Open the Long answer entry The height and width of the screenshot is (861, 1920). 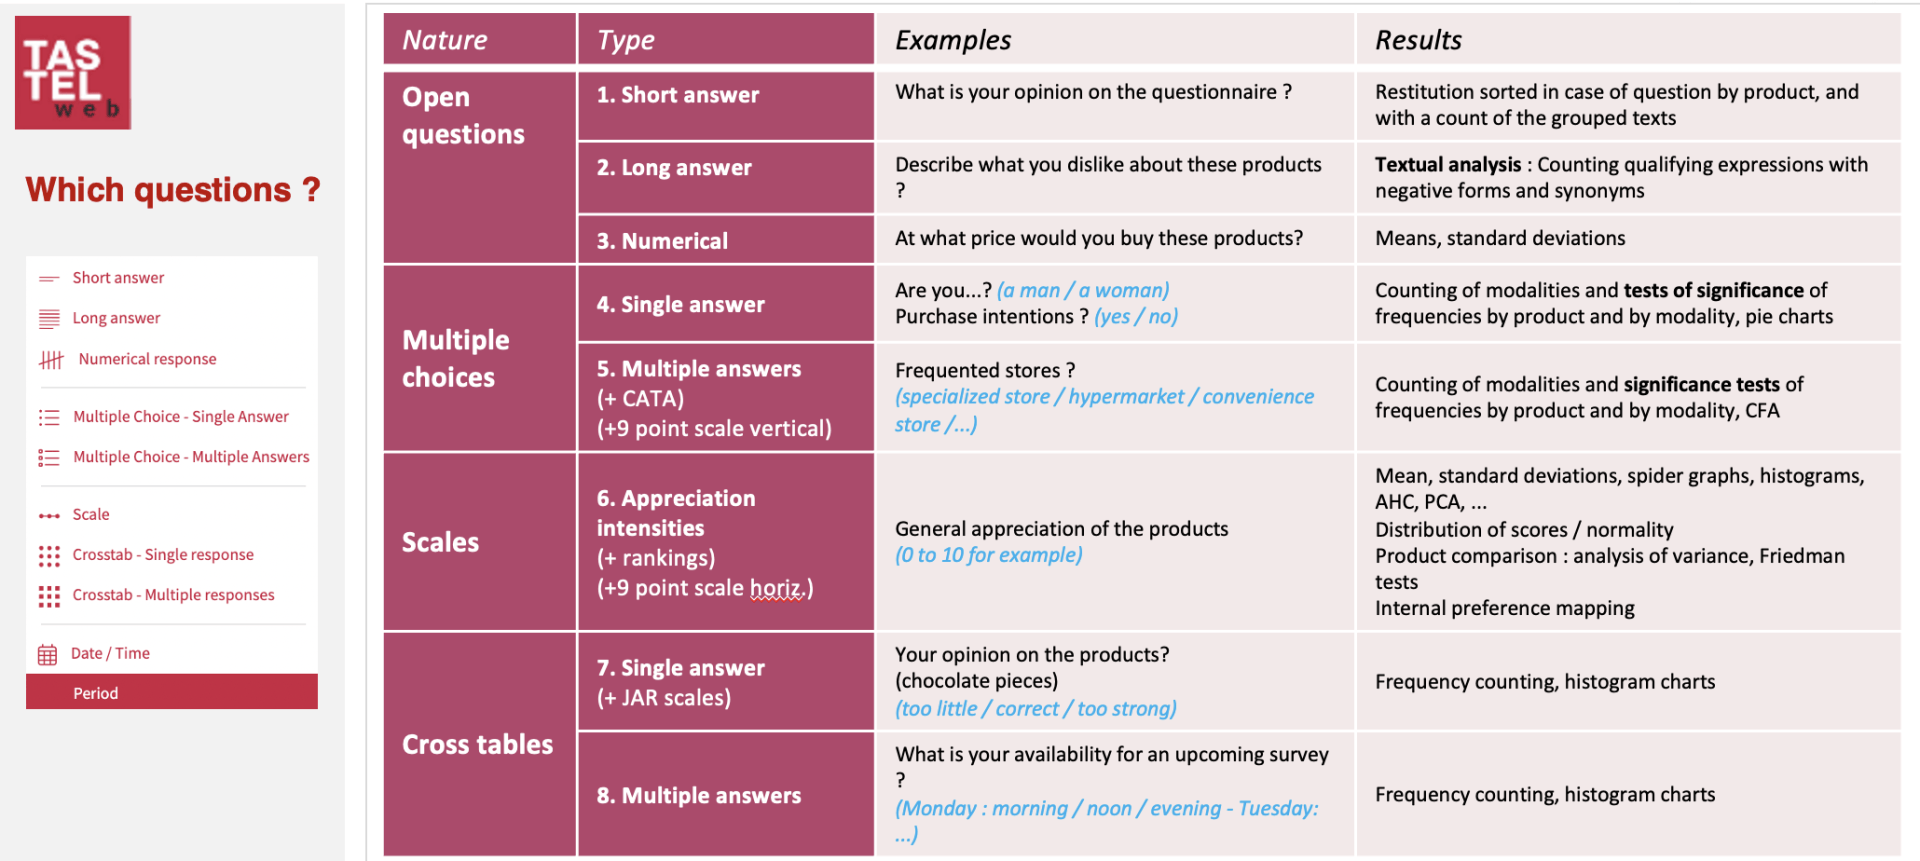coord(116,318)
